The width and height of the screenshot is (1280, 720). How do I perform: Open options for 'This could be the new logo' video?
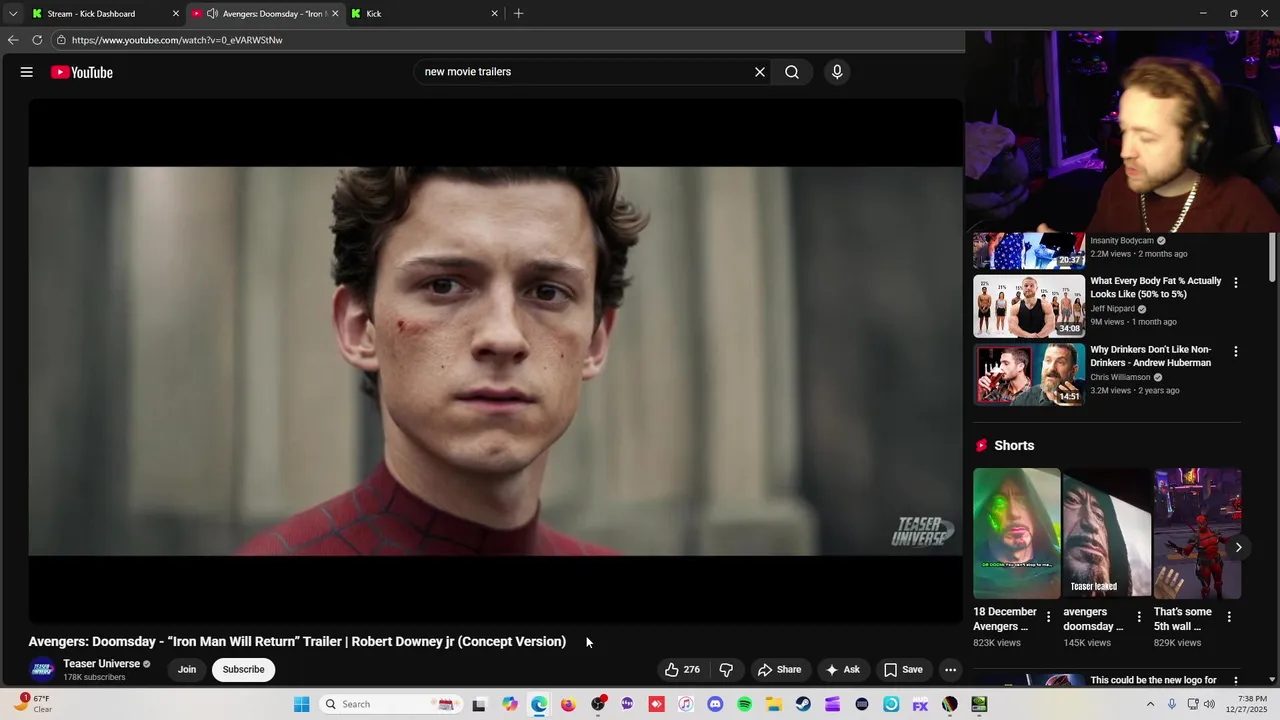[x=1236, y=681]
